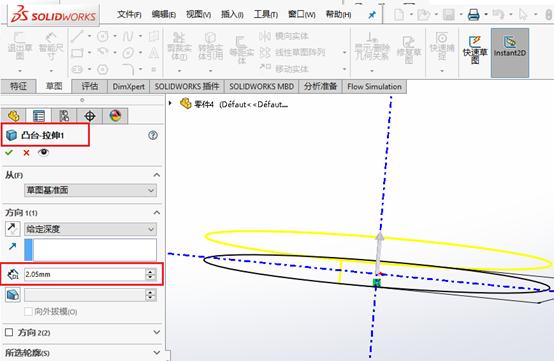
Task: Switch to the 评估 ribbon tab
Action: point(90,86)
